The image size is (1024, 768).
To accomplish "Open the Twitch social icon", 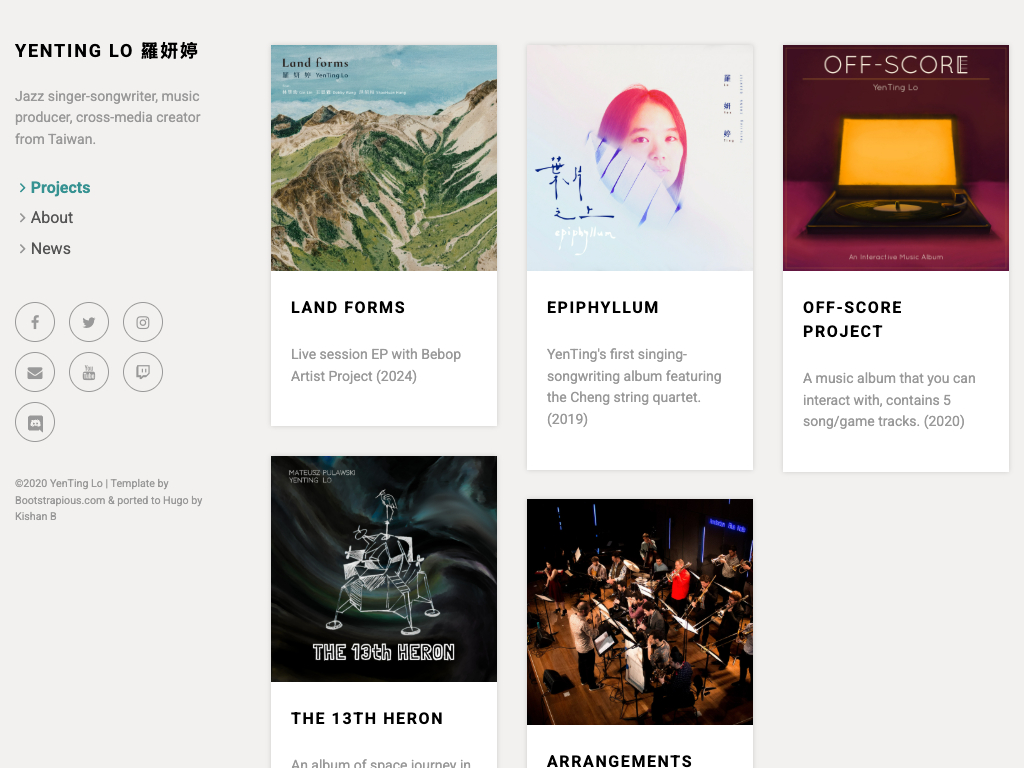I will [143, 372].
